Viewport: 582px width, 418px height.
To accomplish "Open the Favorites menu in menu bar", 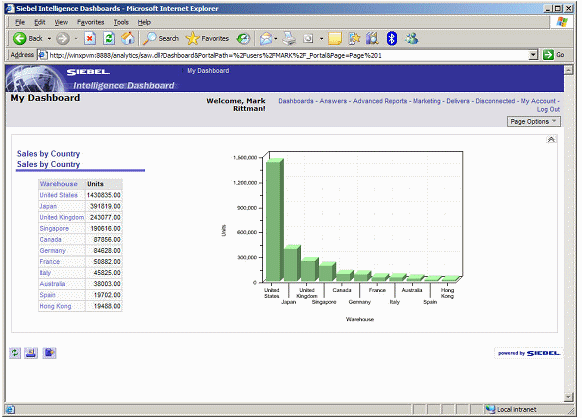I will click(x=91, y=22).
